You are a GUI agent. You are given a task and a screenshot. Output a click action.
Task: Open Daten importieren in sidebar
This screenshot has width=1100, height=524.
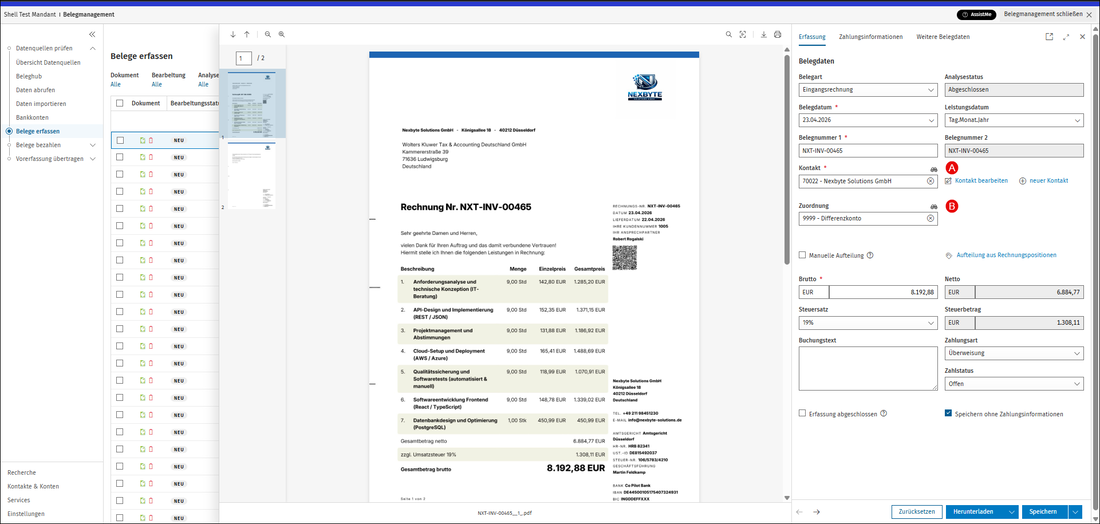[x=41, y=103]
